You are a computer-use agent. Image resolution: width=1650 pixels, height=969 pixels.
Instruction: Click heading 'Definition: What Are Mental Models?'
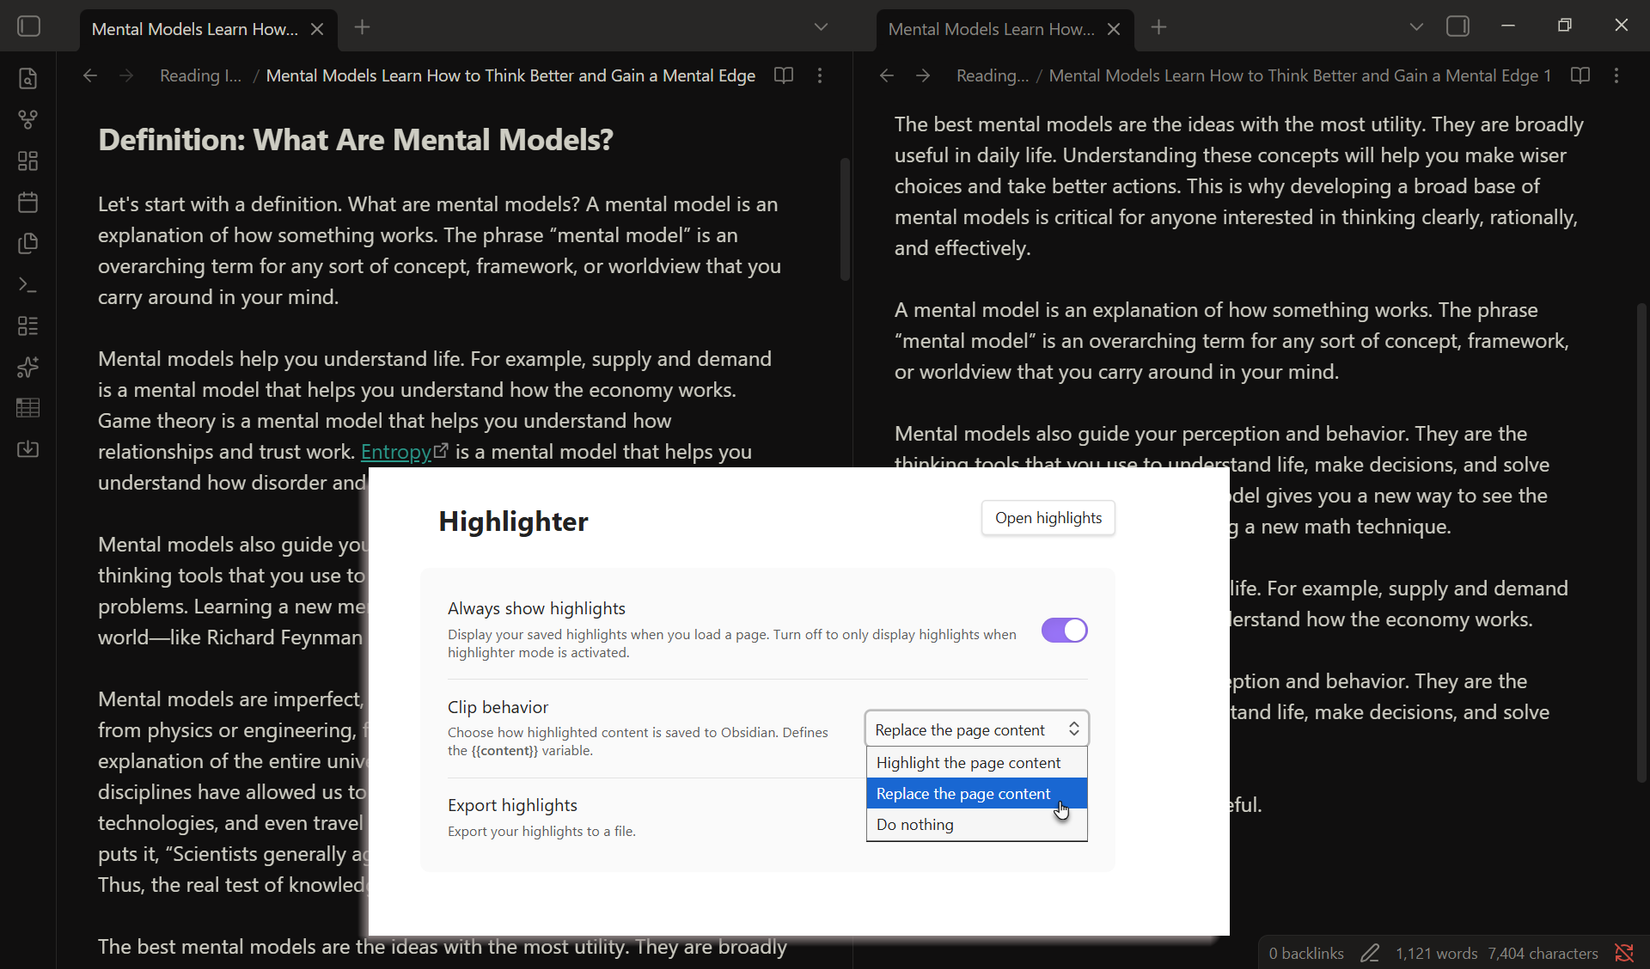tap(356, 140)
